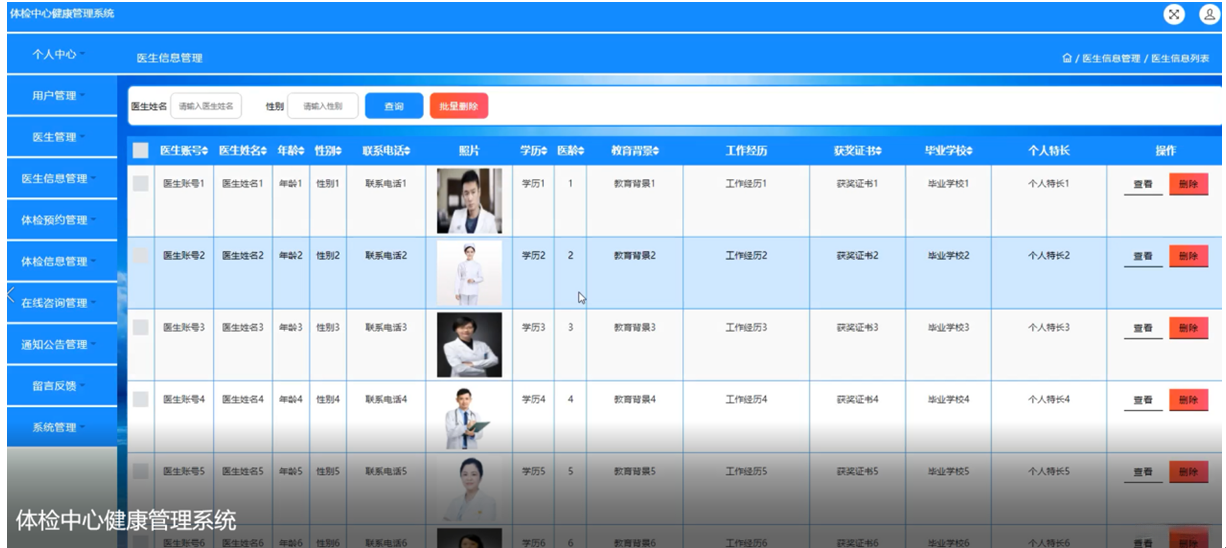
Task: View details of 医生账号5 with 查看
Action: [1143, 472]
